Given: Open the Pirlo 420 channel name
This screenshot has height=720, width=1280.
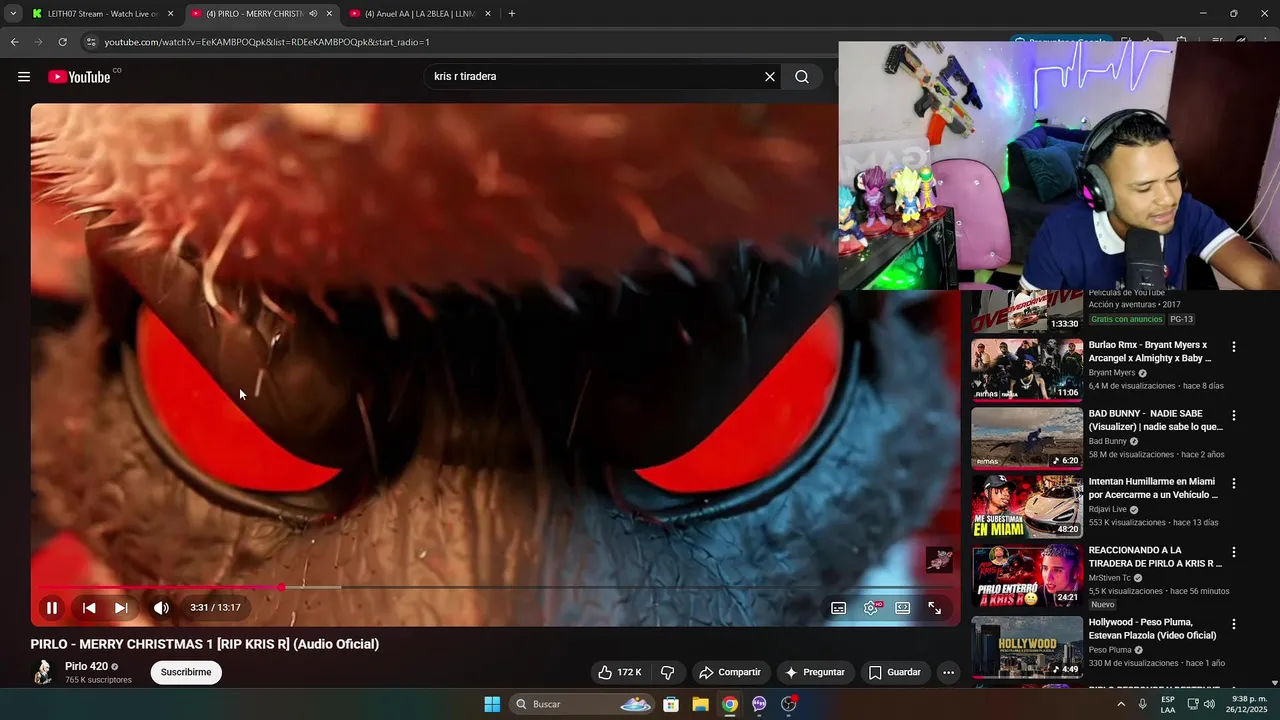Looking at the screenshot, I should (86, 666).
